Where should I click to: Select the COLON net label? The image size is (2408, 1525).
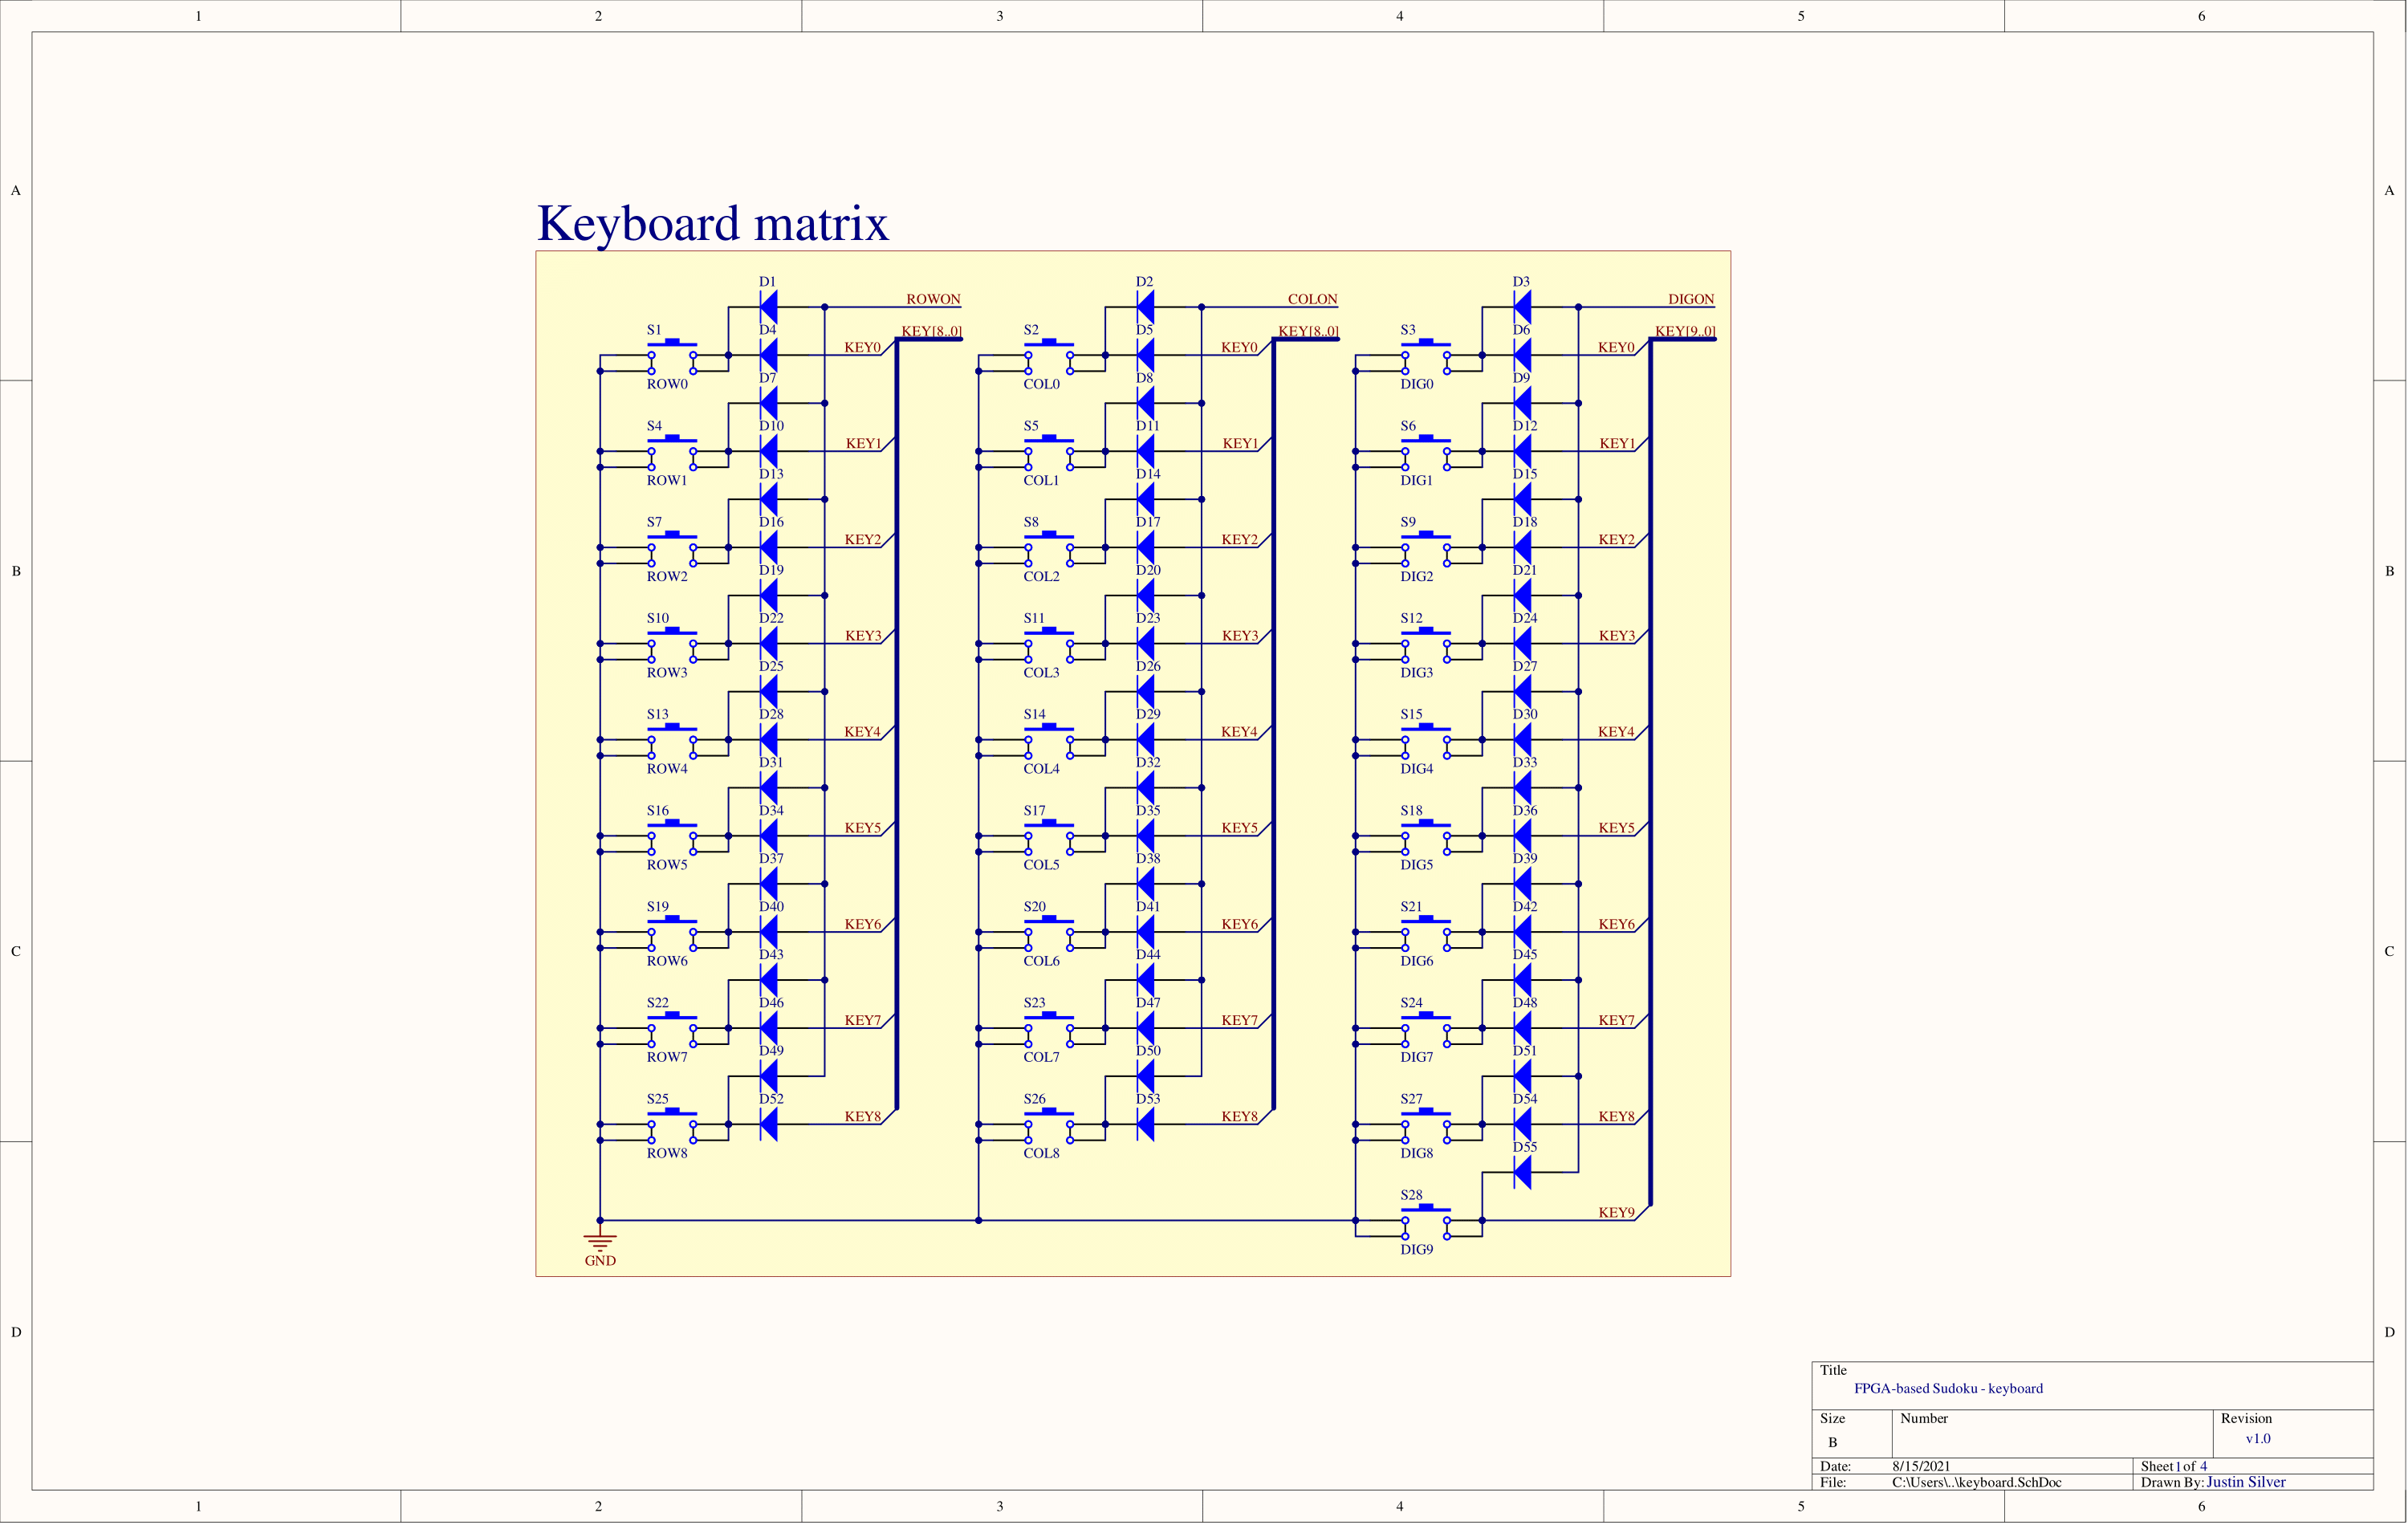tap(1312, 299)
